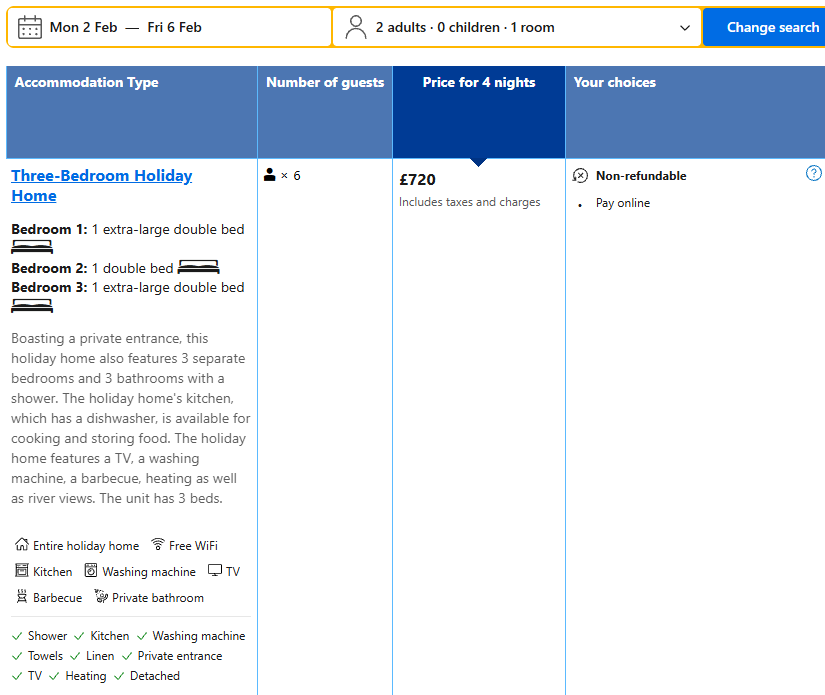Click the guest occupancy person icon
The height and width of the screenshot is (695, 825).
[270, 176]
